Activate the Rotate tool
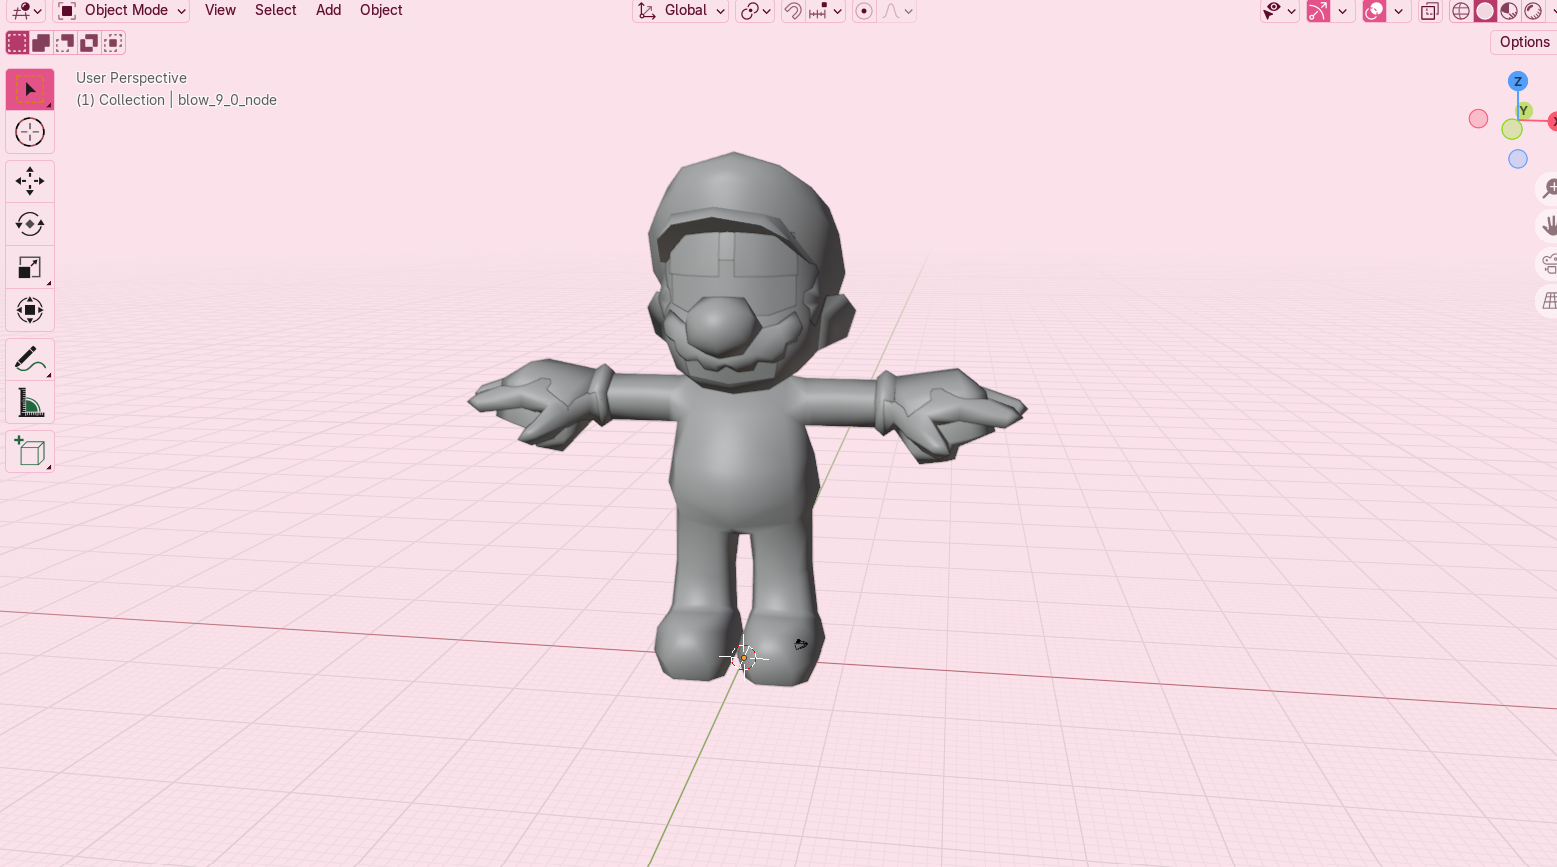Viewport: 1557px width, 867px height. [30, 224]
